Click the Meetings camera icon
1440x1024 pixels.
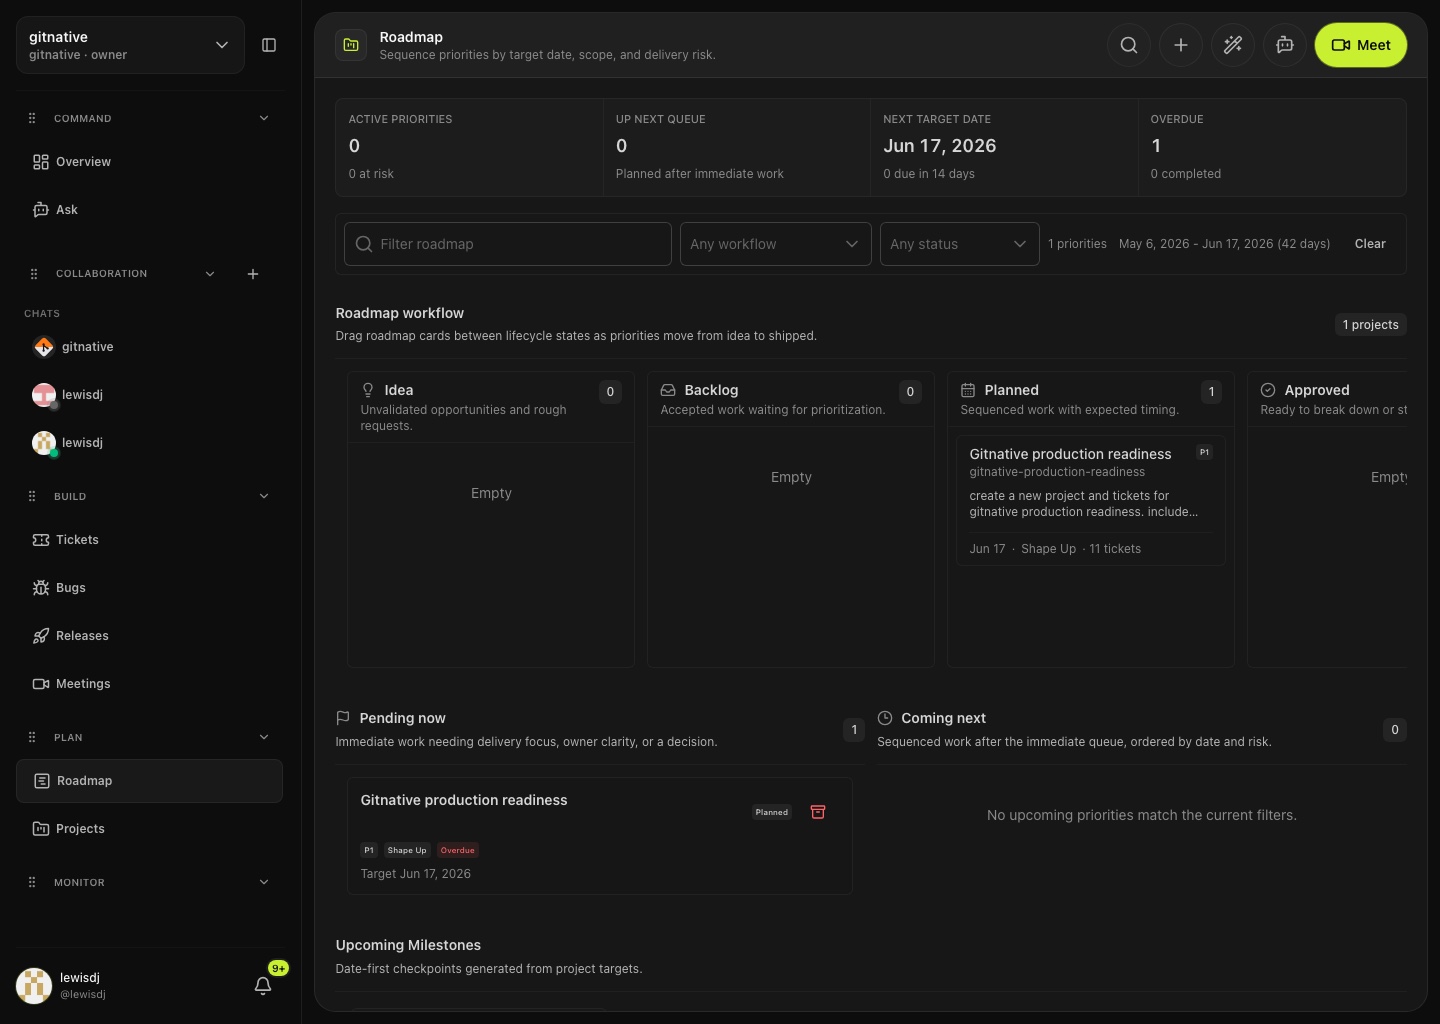(41, 684)
